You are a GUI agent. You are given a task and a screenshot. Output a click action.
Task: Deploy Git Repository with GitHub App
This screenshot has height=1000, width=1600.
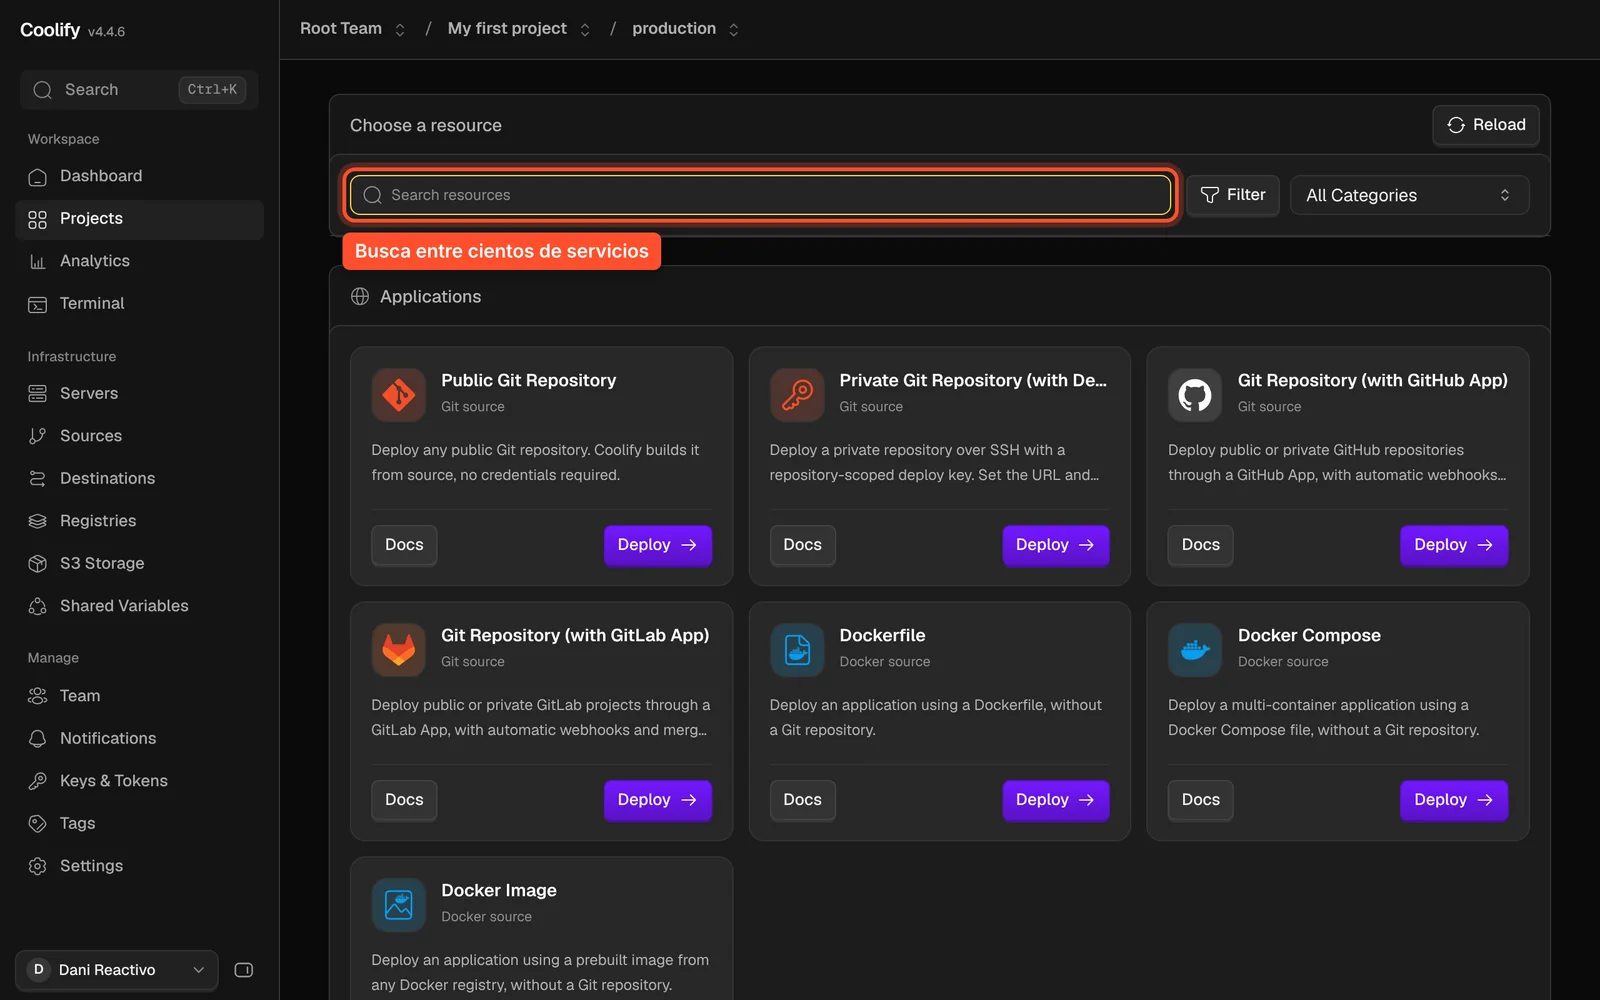[x=1454, y=545]
